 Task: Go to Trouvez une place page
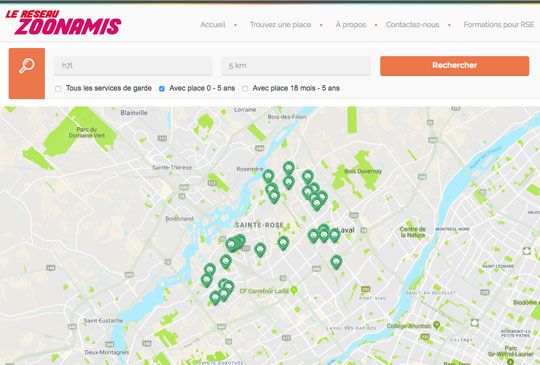click(x=280, y=25)
